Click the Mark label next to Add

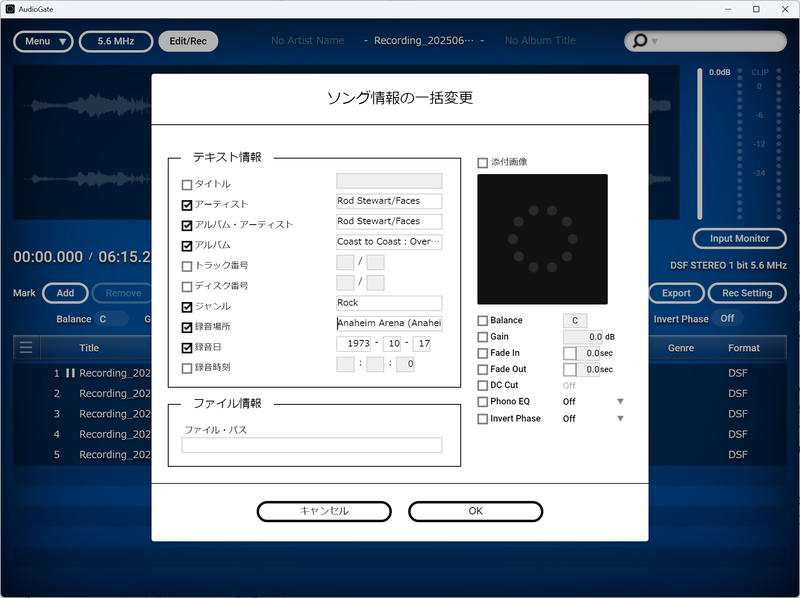coord(24,293)
